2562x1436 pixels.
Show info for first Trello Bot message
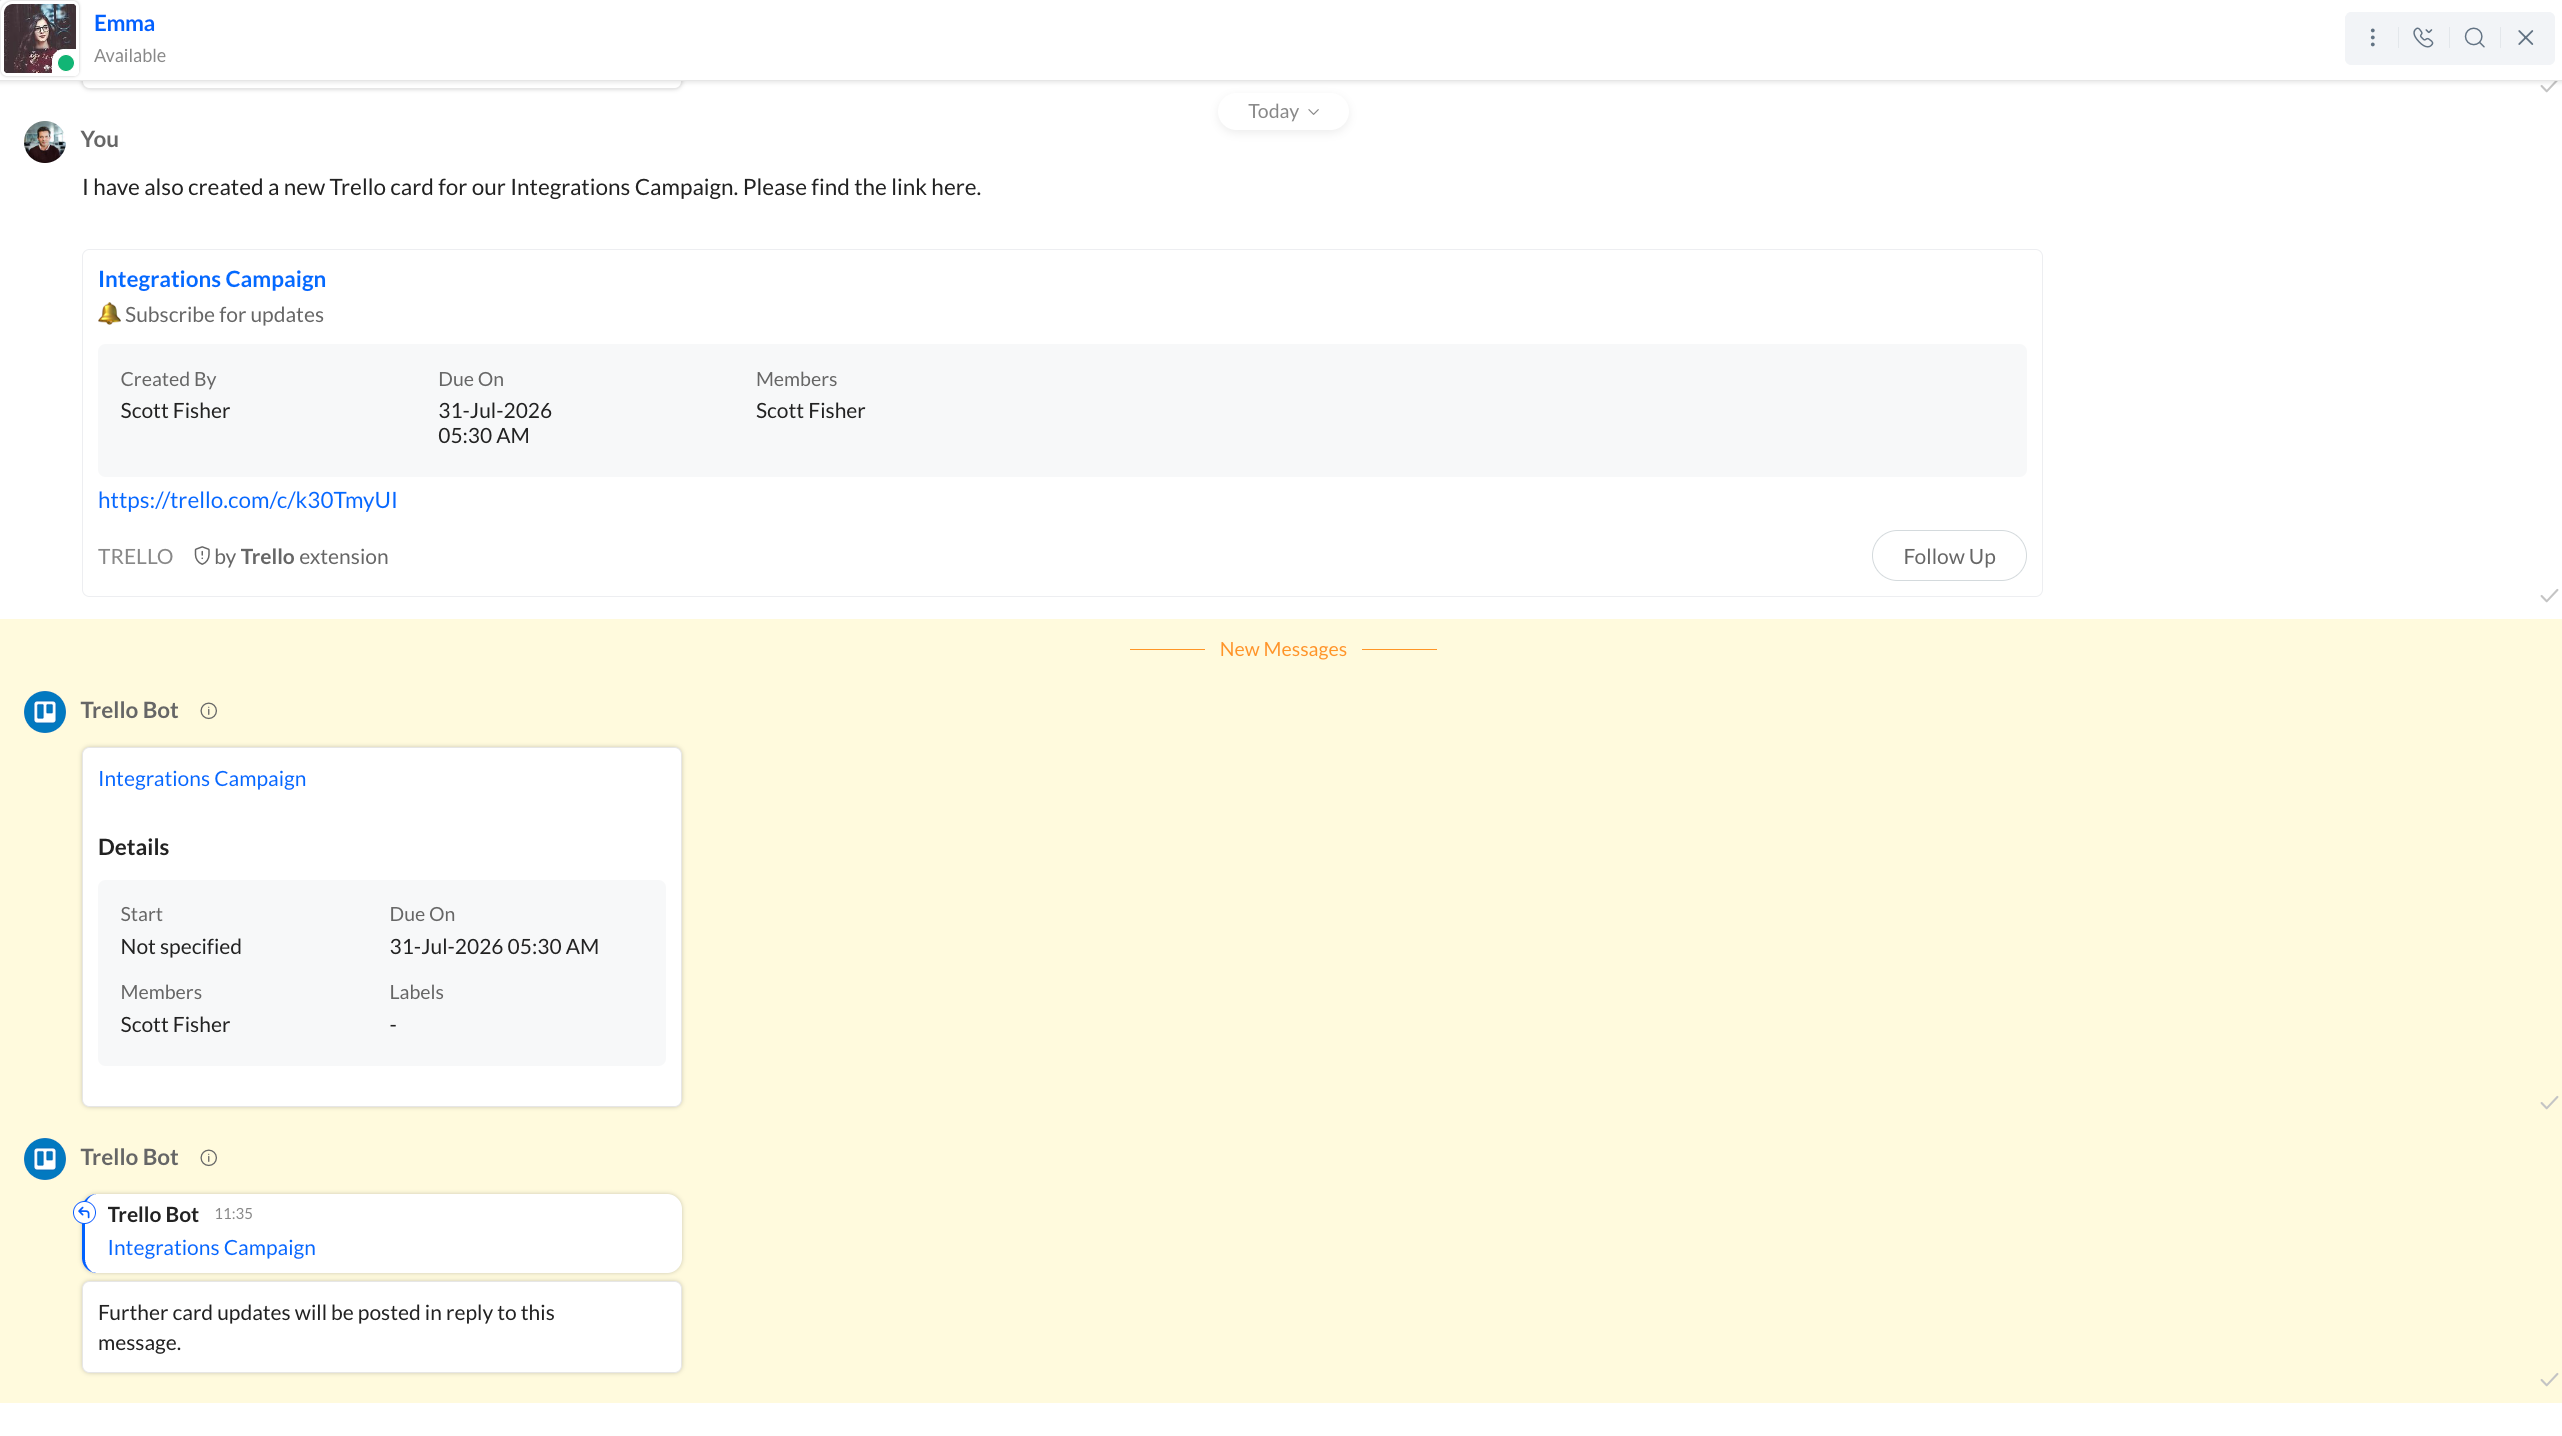point(208,711)
